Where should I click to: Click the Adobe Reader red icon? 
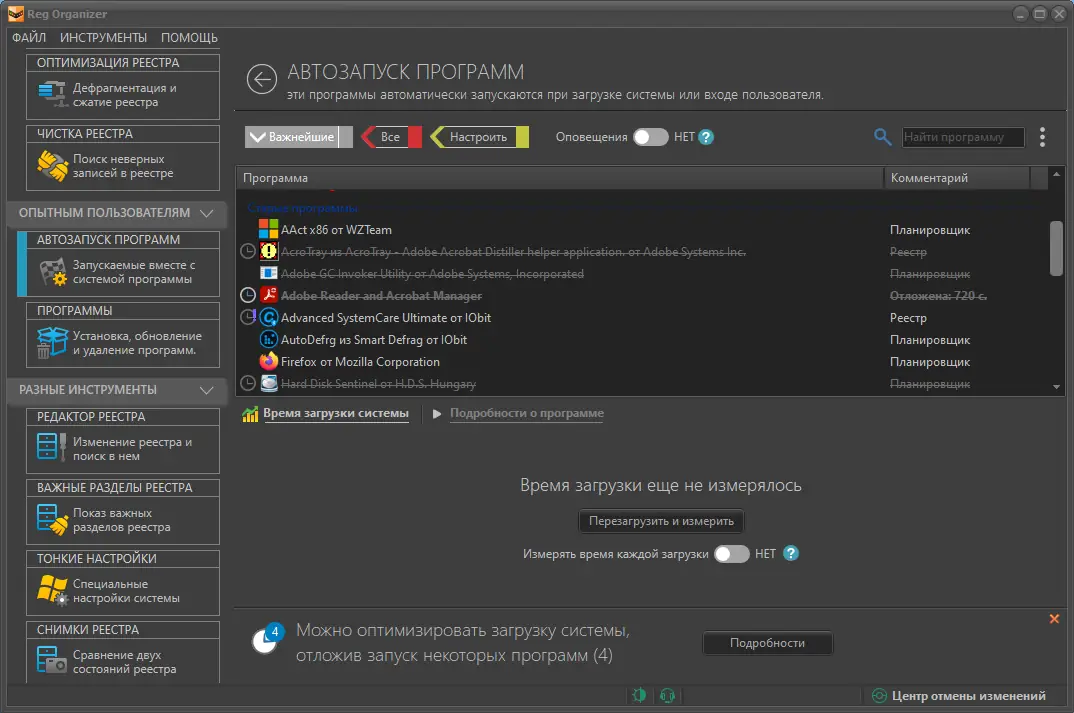click(268, 295)
